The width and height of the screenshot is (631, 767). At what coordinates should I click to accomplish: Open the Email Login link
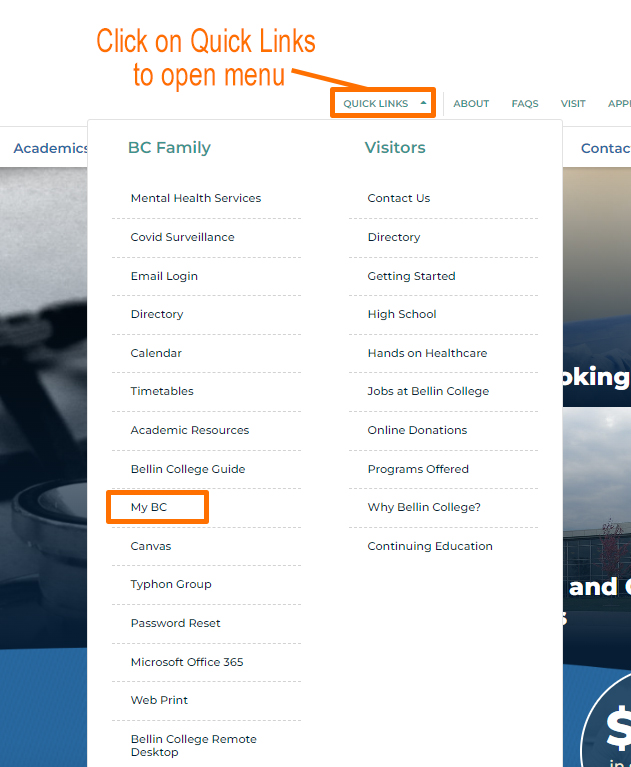(164, 276)
